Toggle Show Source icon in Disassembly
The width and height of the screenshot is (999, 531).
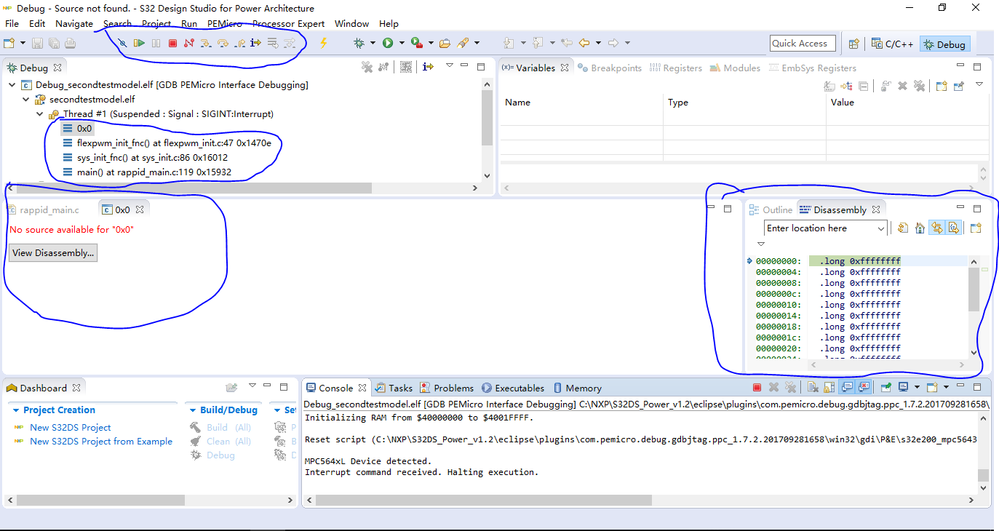[953, 228]
